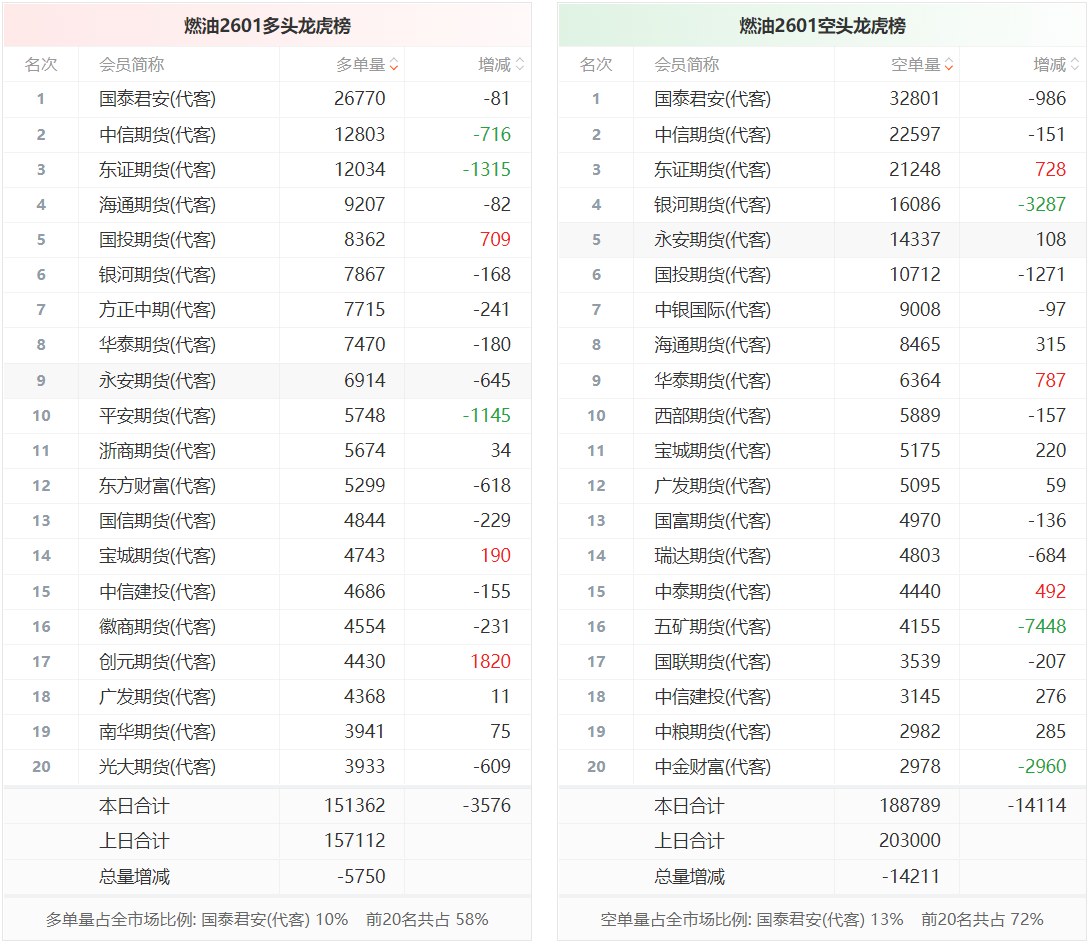
Task: Click 创元期货(代客) row
Action: click(267, 662)
